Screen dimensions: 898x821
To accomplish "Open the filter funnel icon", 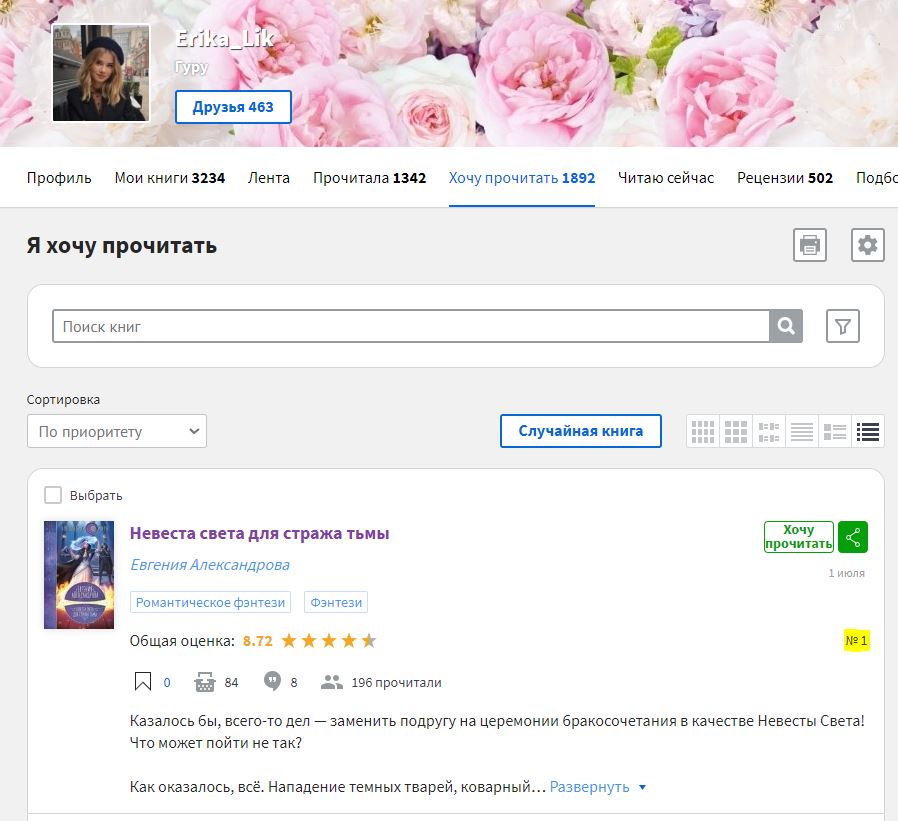I will [842, 326].
